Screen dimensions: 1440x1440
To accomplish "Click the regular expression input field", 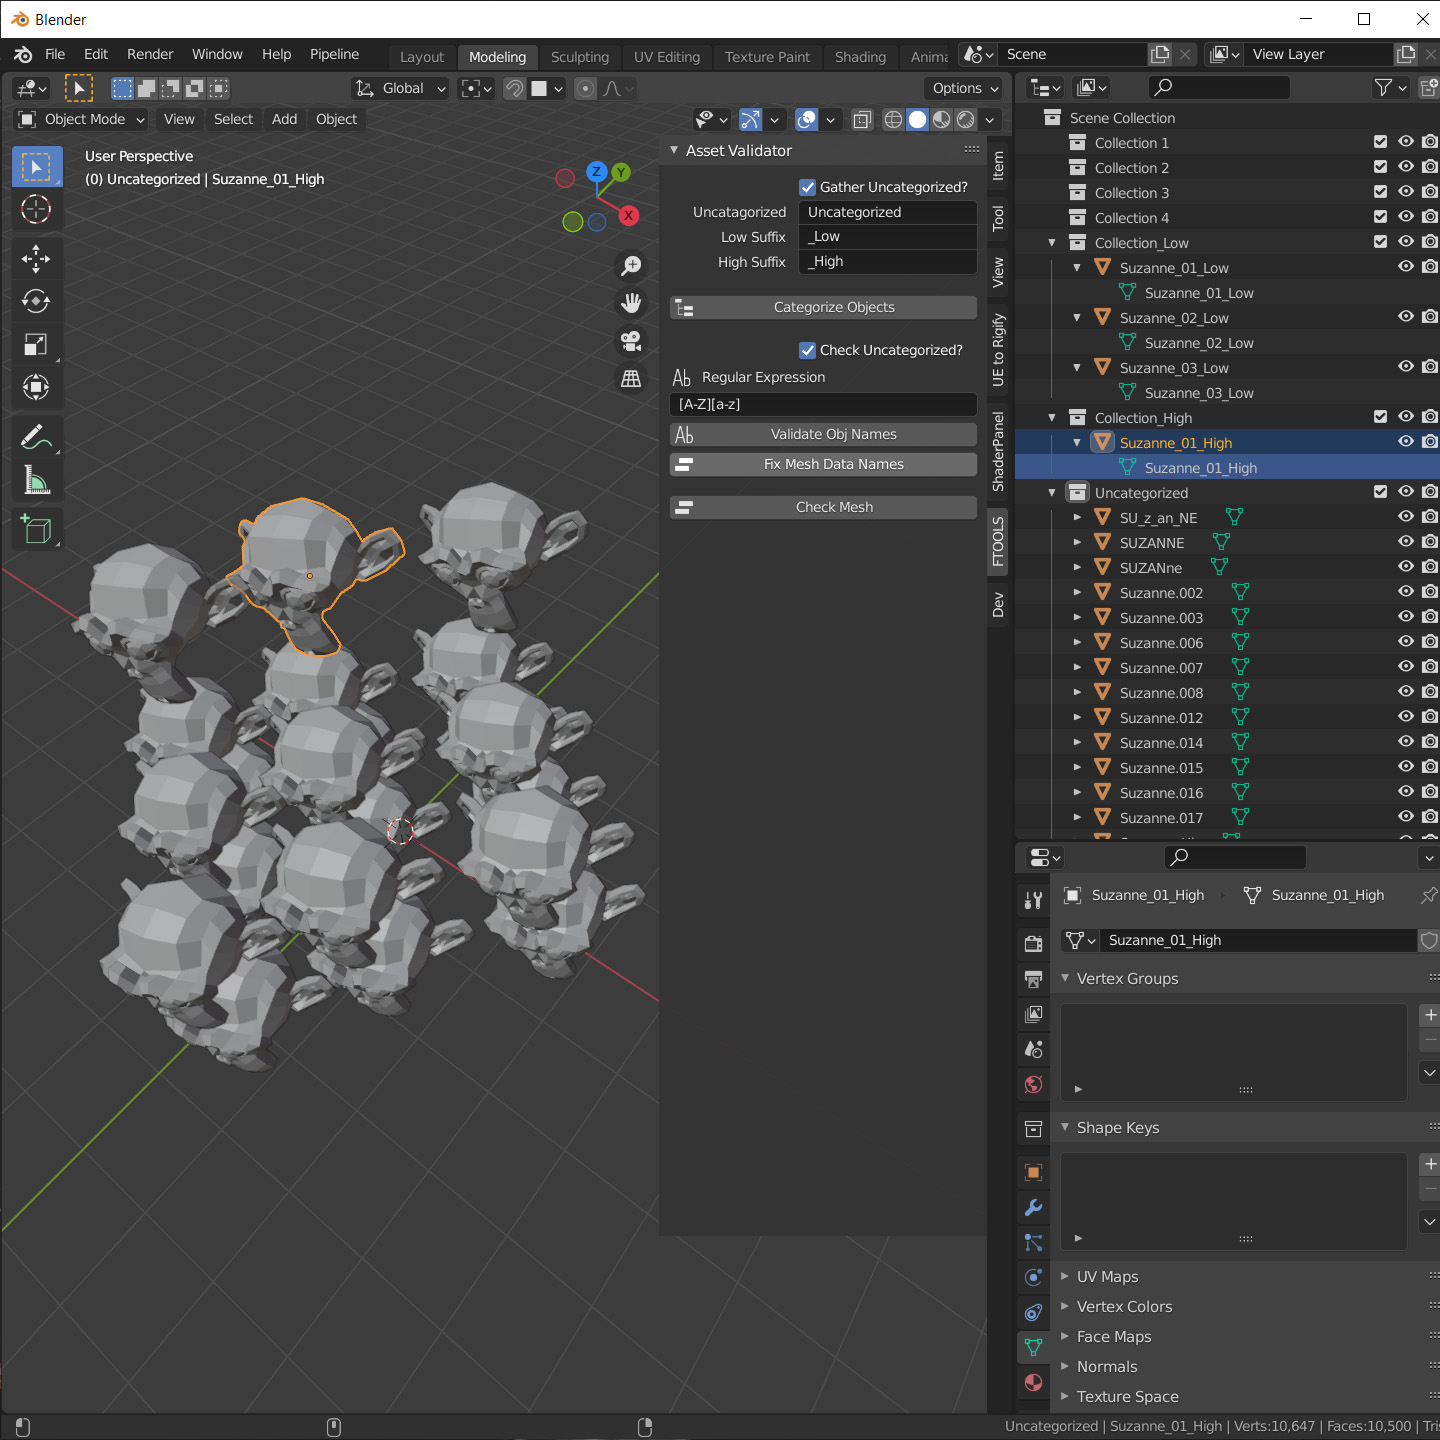I will click(x=822, y=404).
